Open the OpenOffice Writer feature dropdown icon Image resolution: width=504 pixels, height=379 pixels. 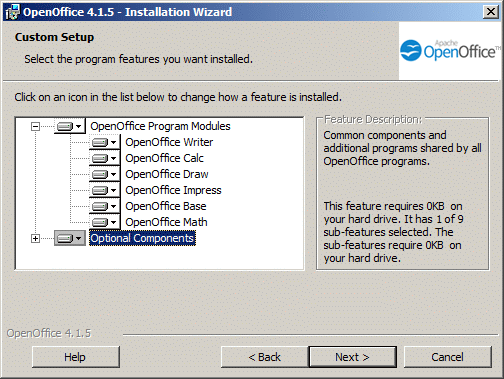click(x=105, y=142)
